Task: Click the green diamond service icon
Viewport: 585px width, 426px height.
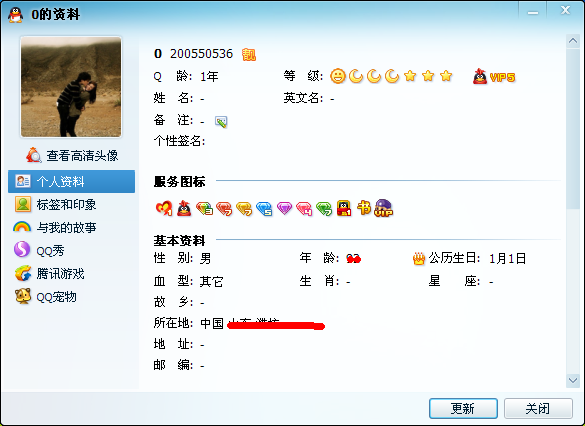Action: (x=324, y=209)
